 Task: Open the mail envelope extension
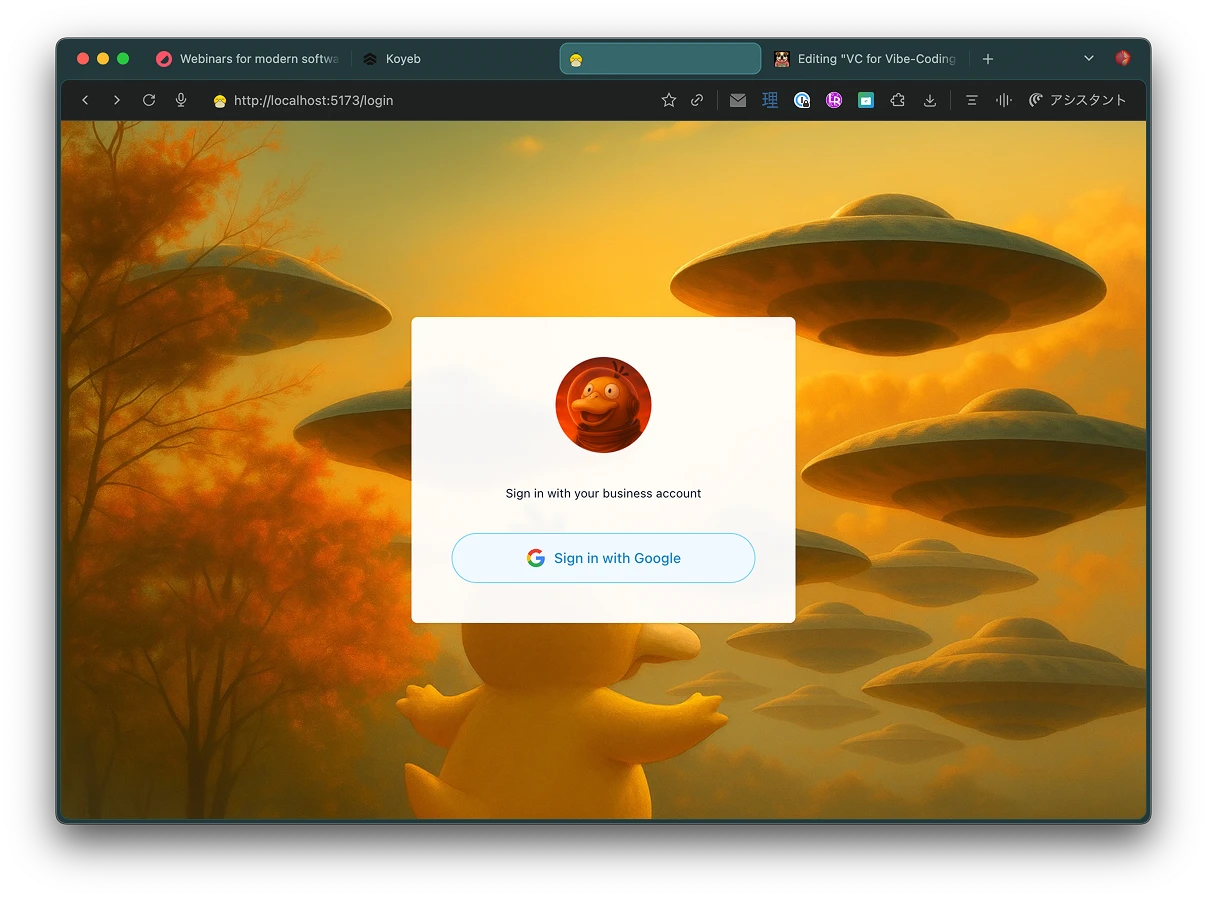[x=738, y=100]
